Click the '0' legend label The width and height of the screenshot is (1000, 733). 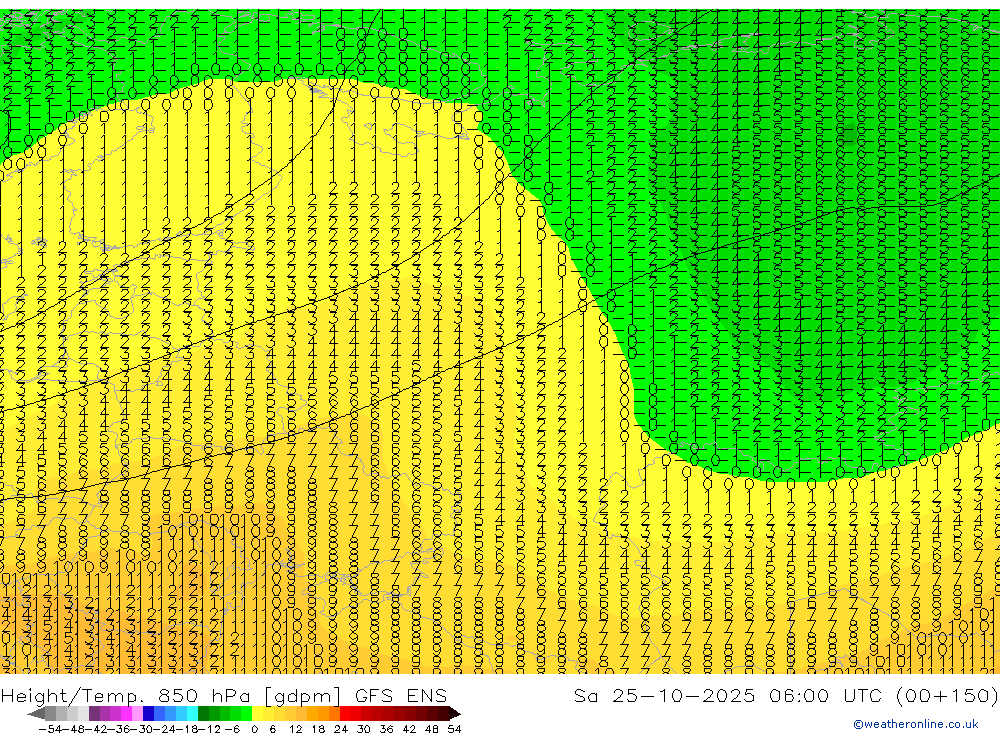coord(254,729)
